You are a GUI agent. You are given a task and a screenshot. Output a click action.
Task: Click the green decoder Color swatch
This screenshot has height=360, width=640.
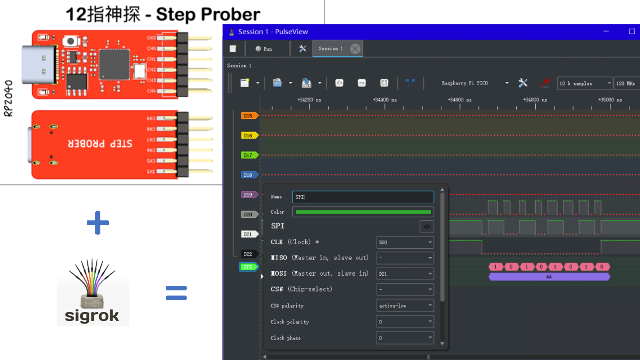pos(363,212)
